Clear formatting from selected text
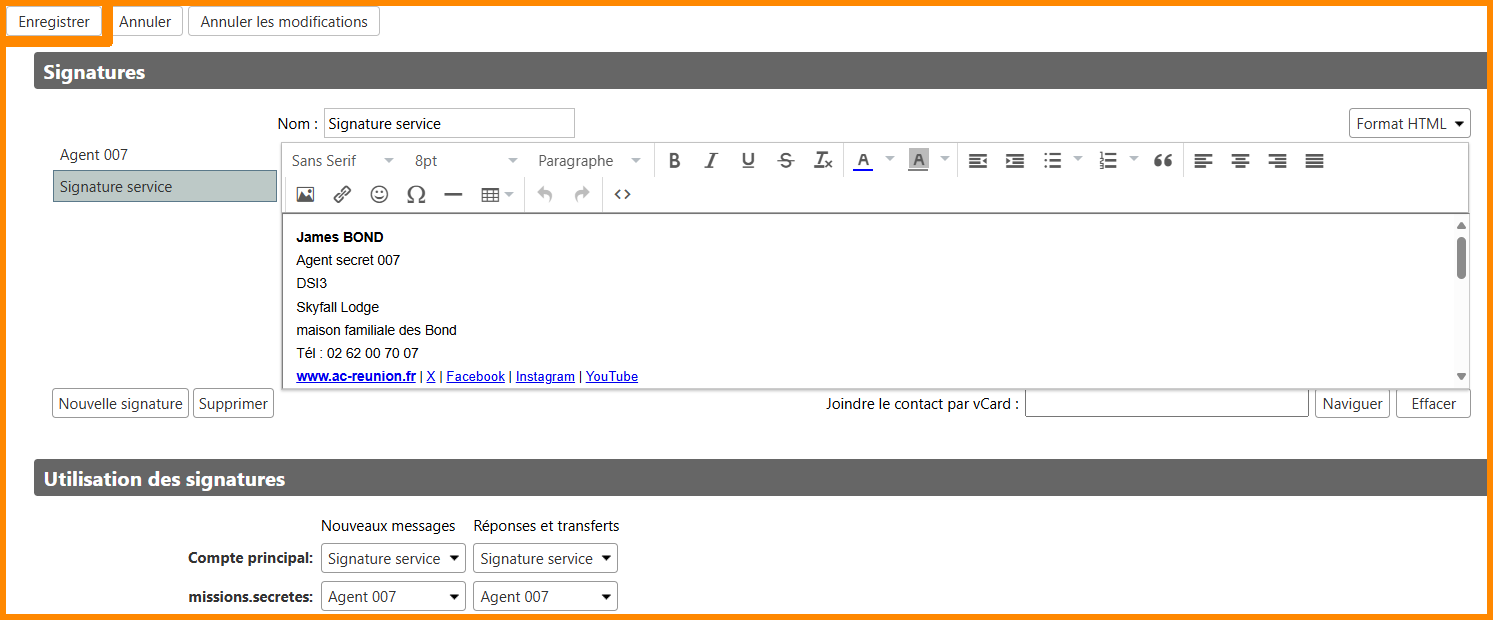1493x620 pixels. click(x=823, y=161)
